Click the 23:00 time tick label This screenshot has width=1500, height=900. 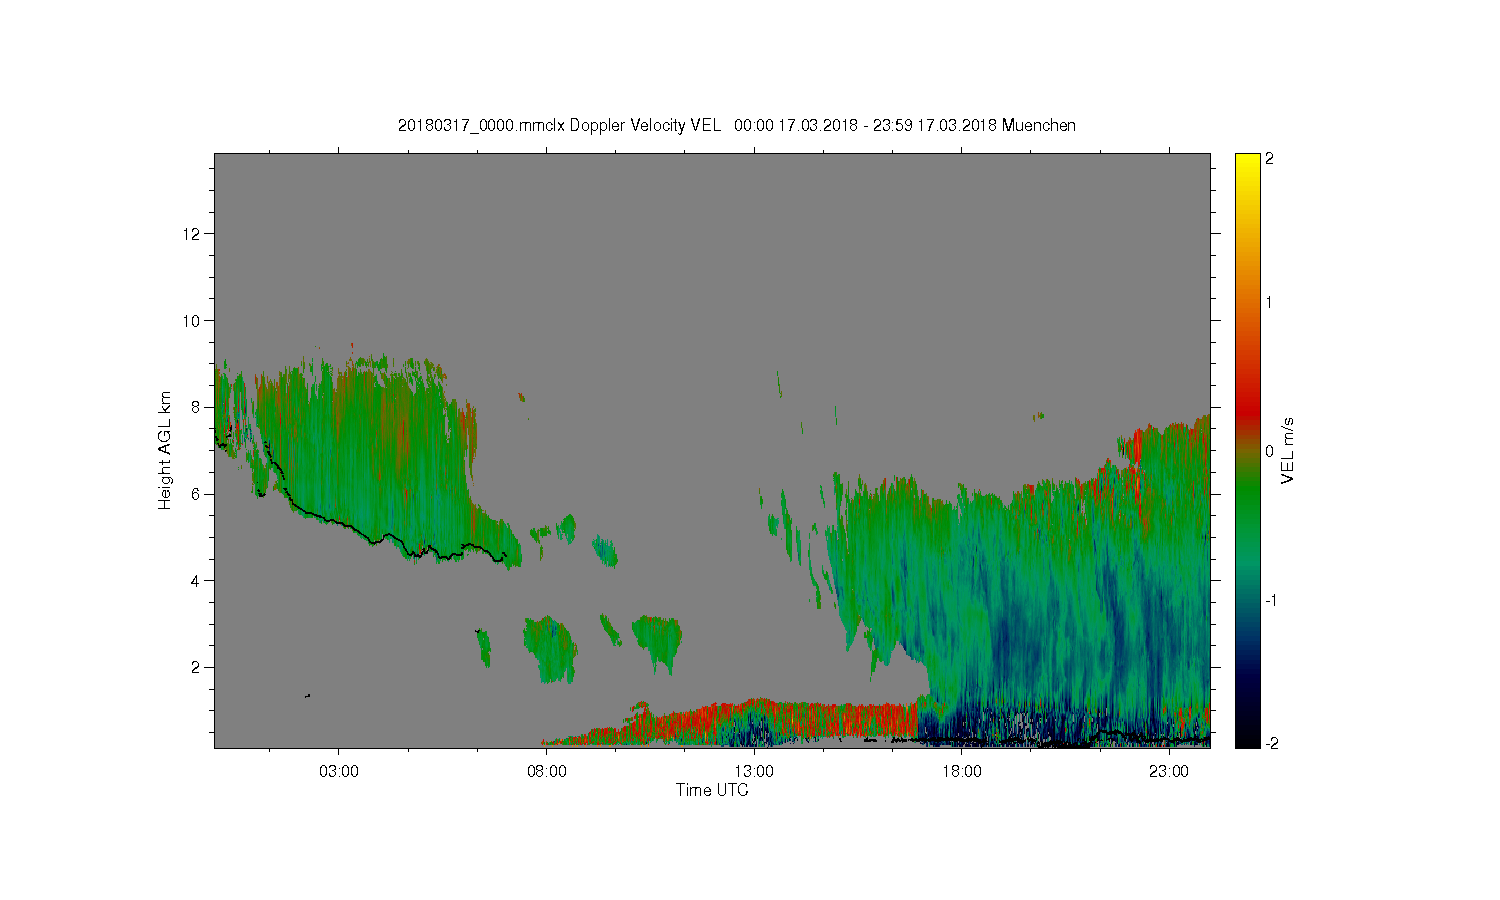pos(1169,772)
